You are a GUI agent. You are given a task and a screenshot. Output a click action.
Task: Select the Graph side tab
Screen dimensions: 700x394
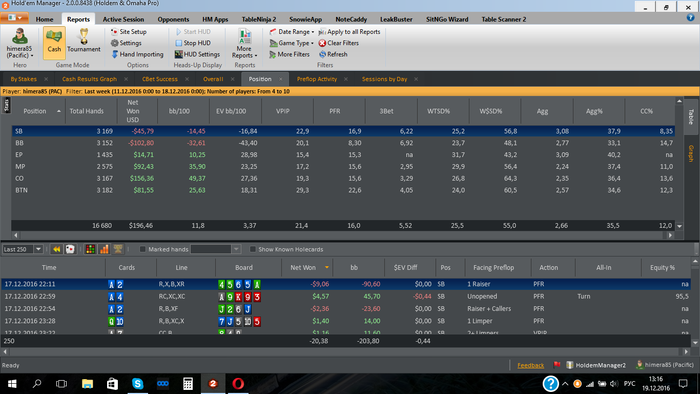[x=691, y=153]
